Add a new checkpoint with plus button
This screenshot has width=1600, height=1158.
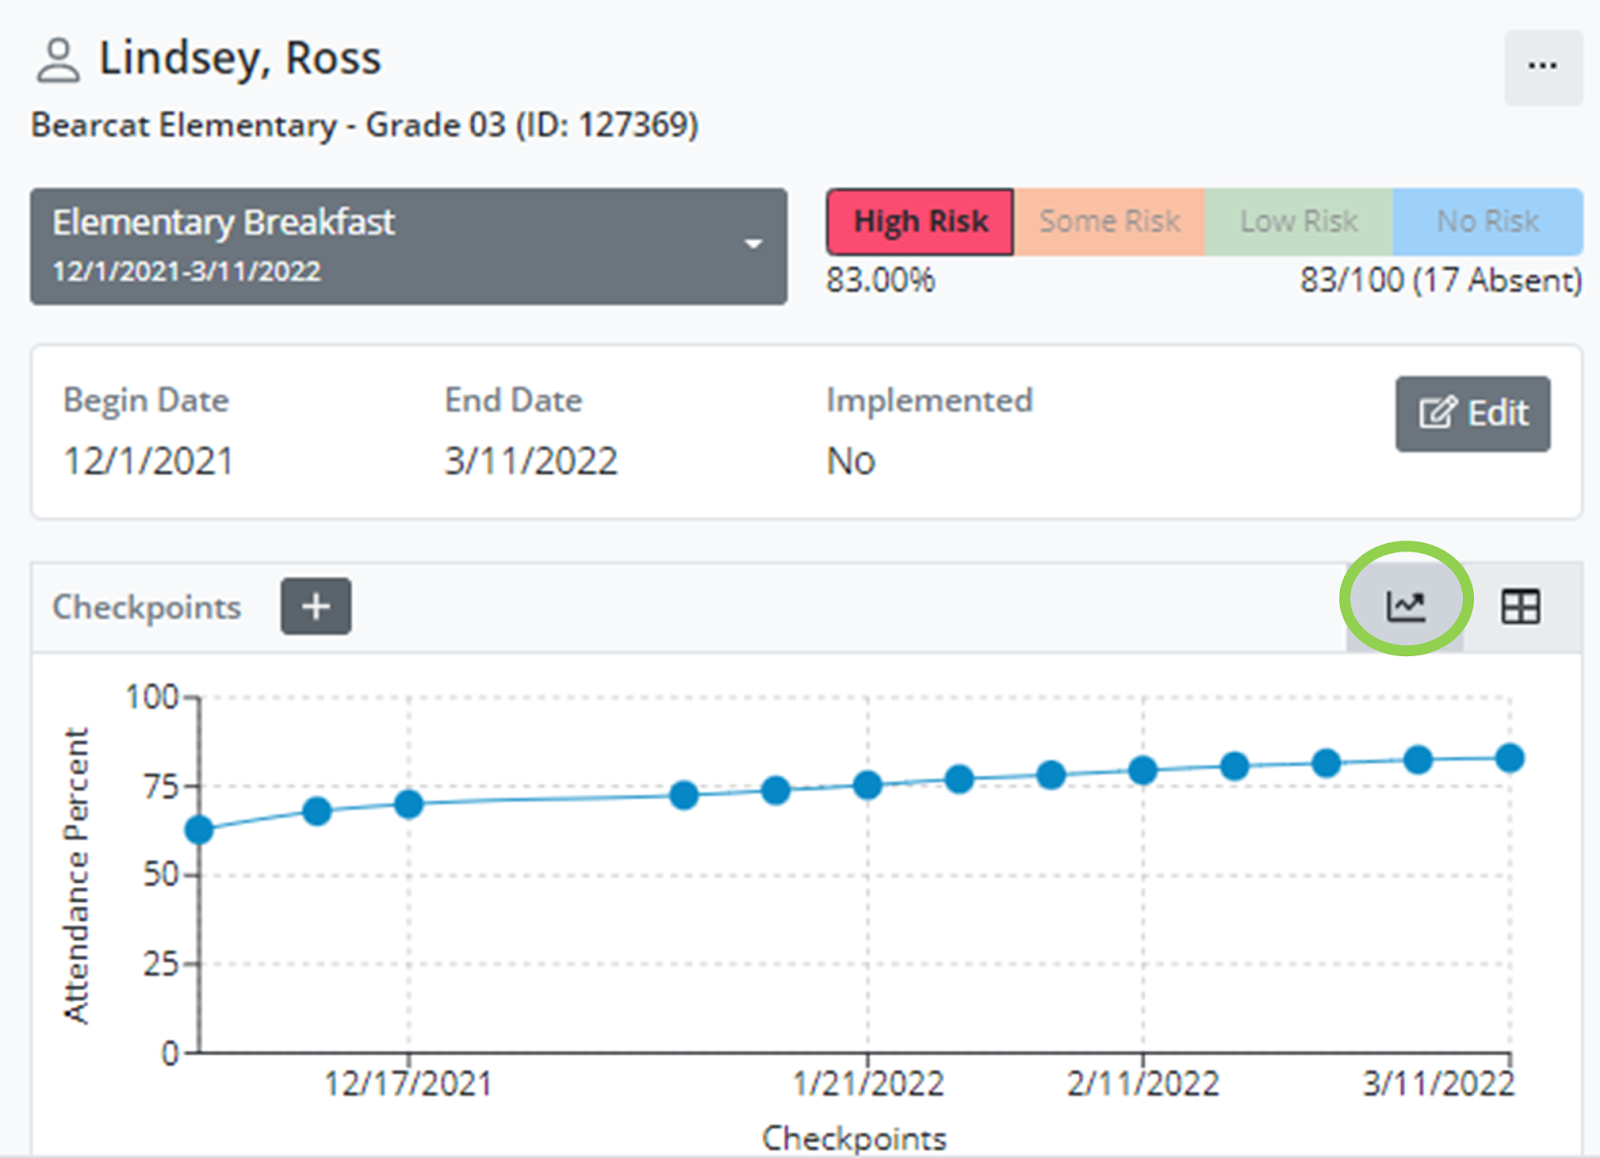316,606
